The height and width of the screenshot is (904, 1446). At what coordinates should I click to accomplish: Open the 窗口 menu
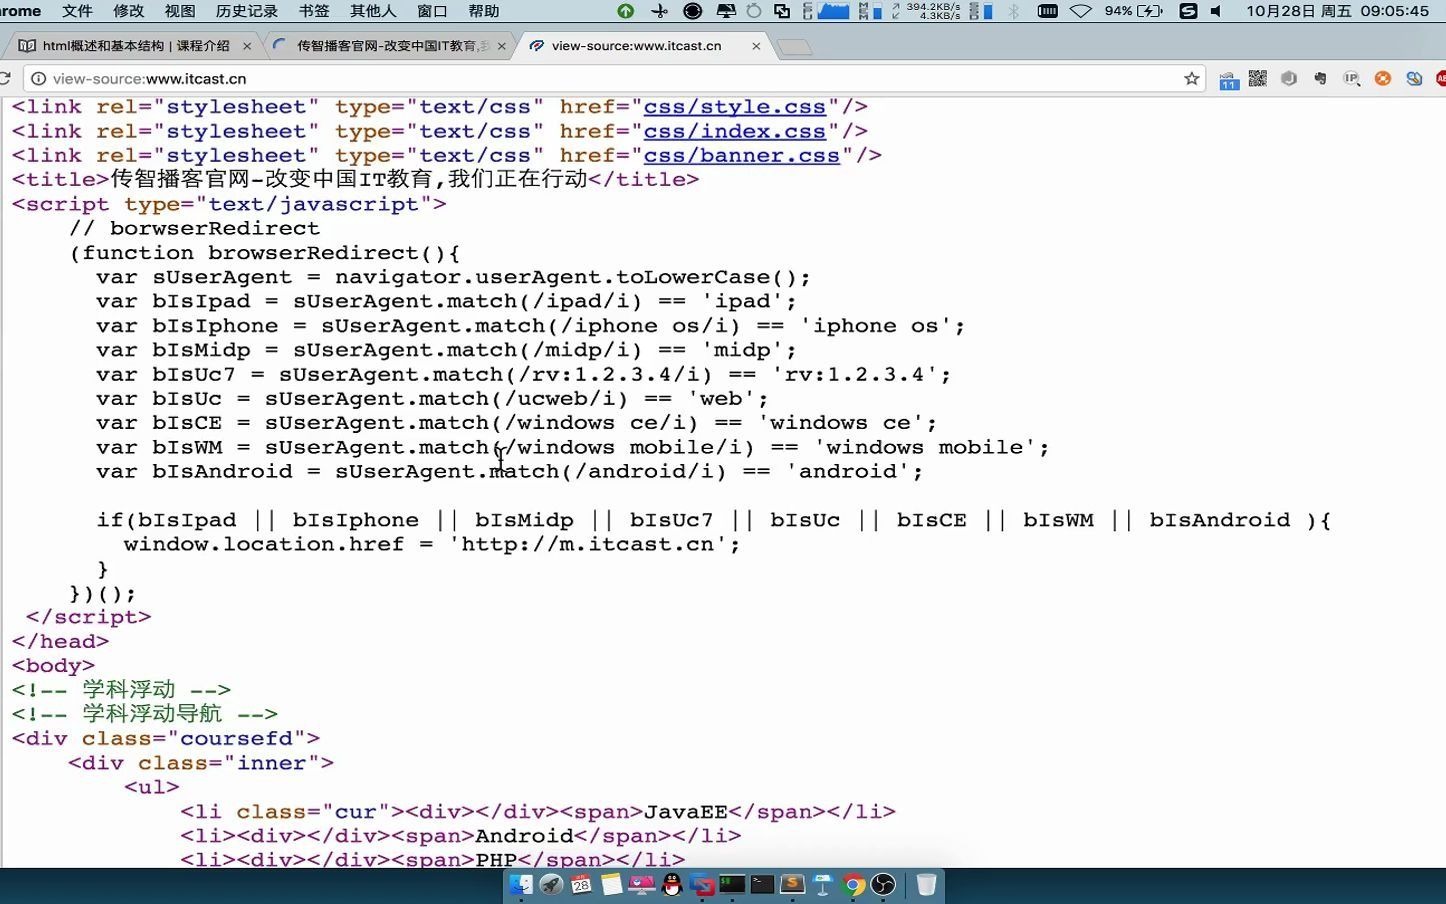pyautogui.click(x=432, y=11)
